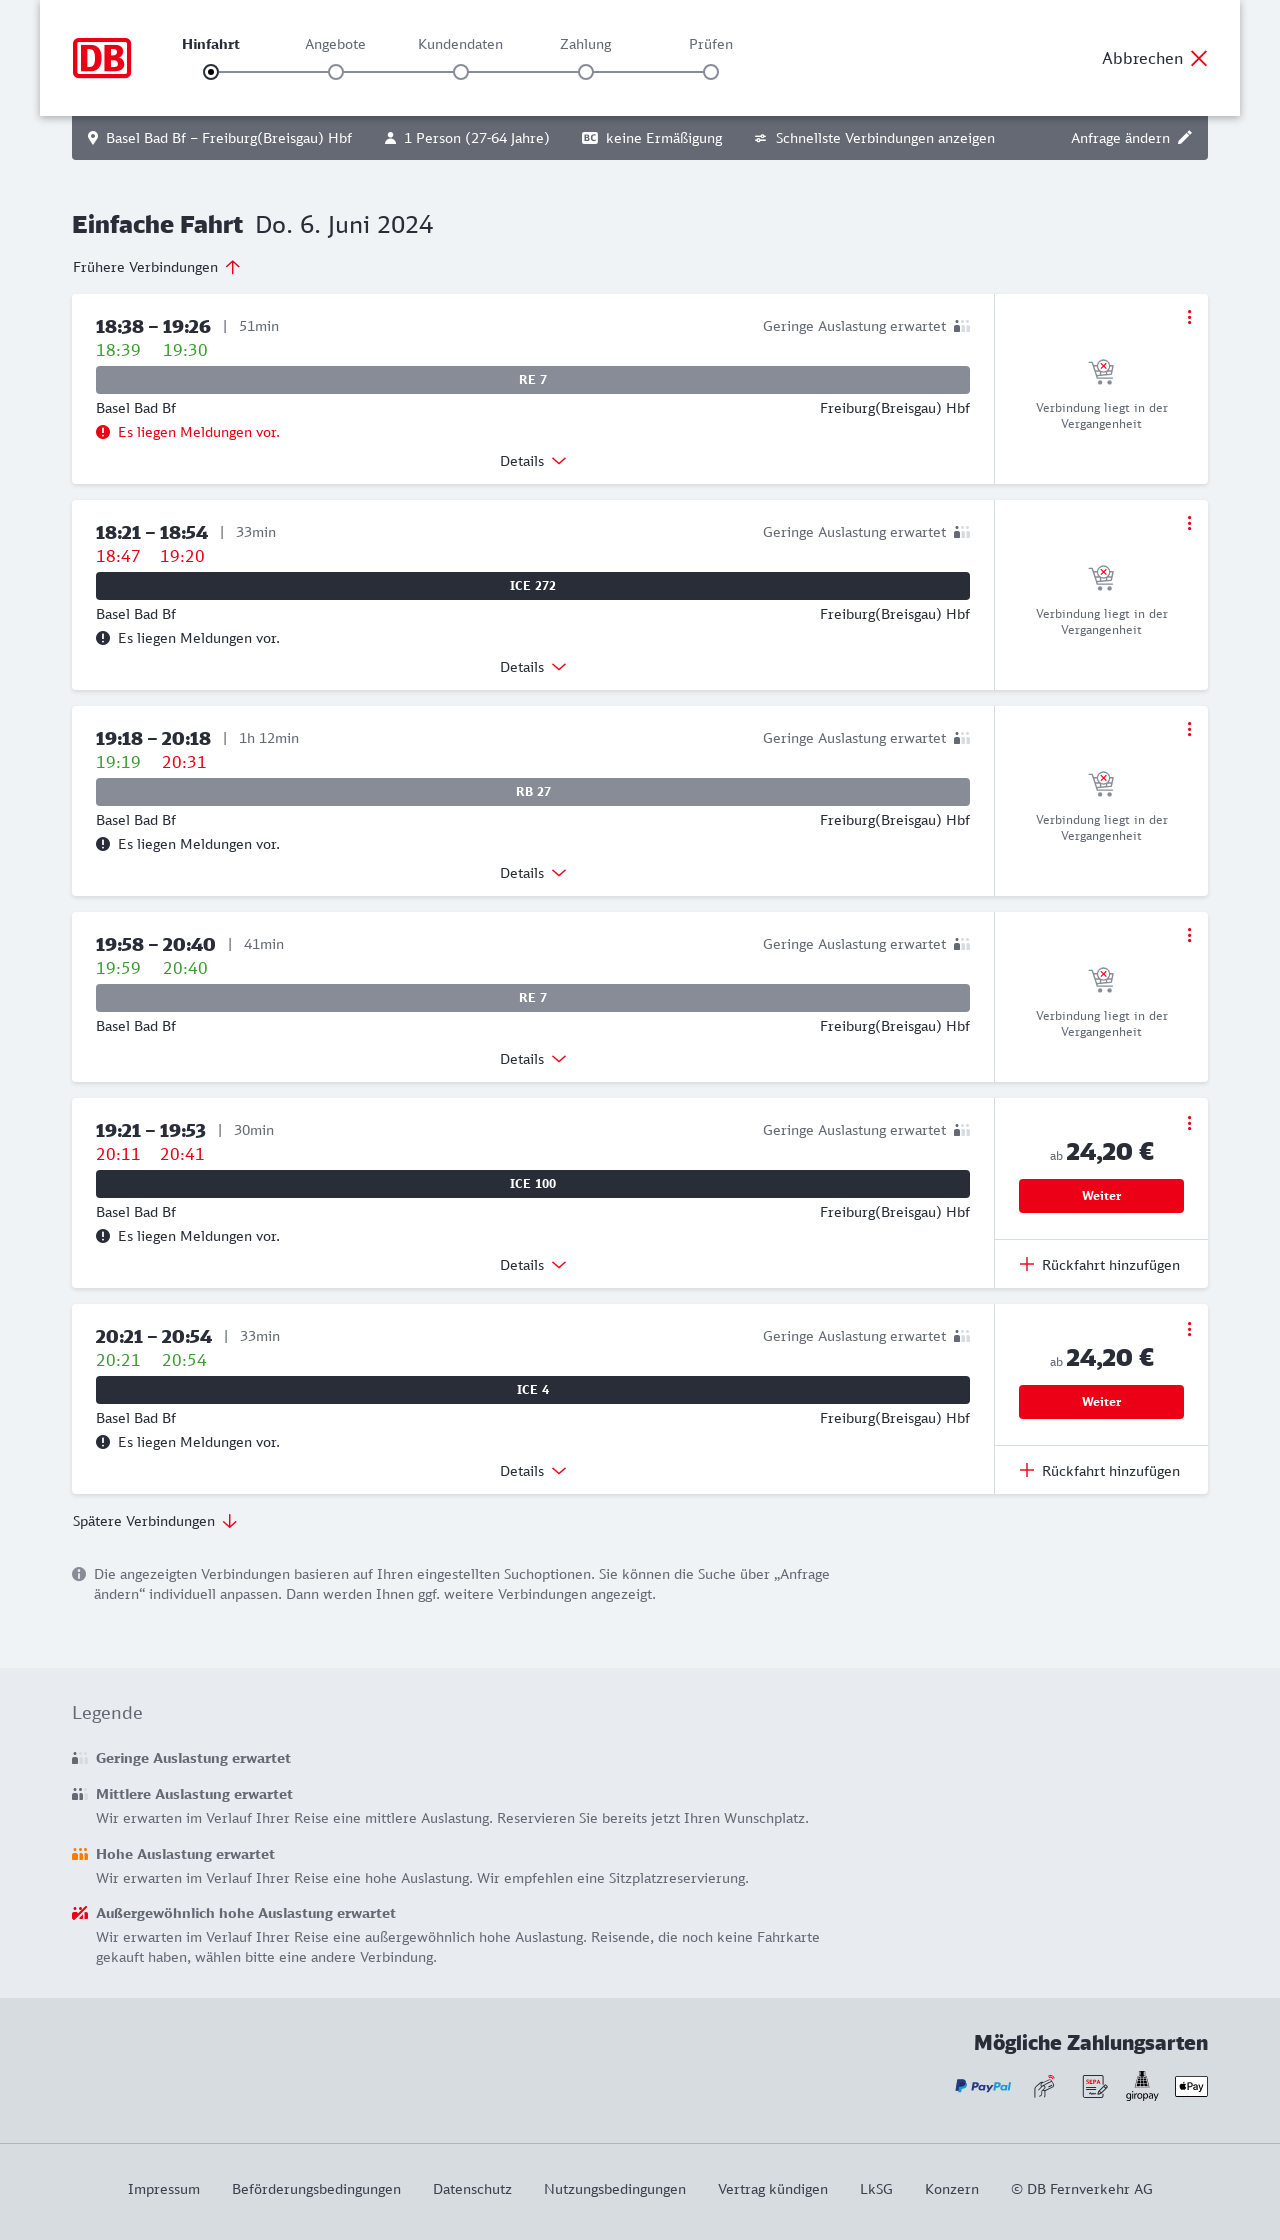Expand Details for the RB 27 connection
The width and height of the screenshot is (1280, 2240).
tap(533, 873)
